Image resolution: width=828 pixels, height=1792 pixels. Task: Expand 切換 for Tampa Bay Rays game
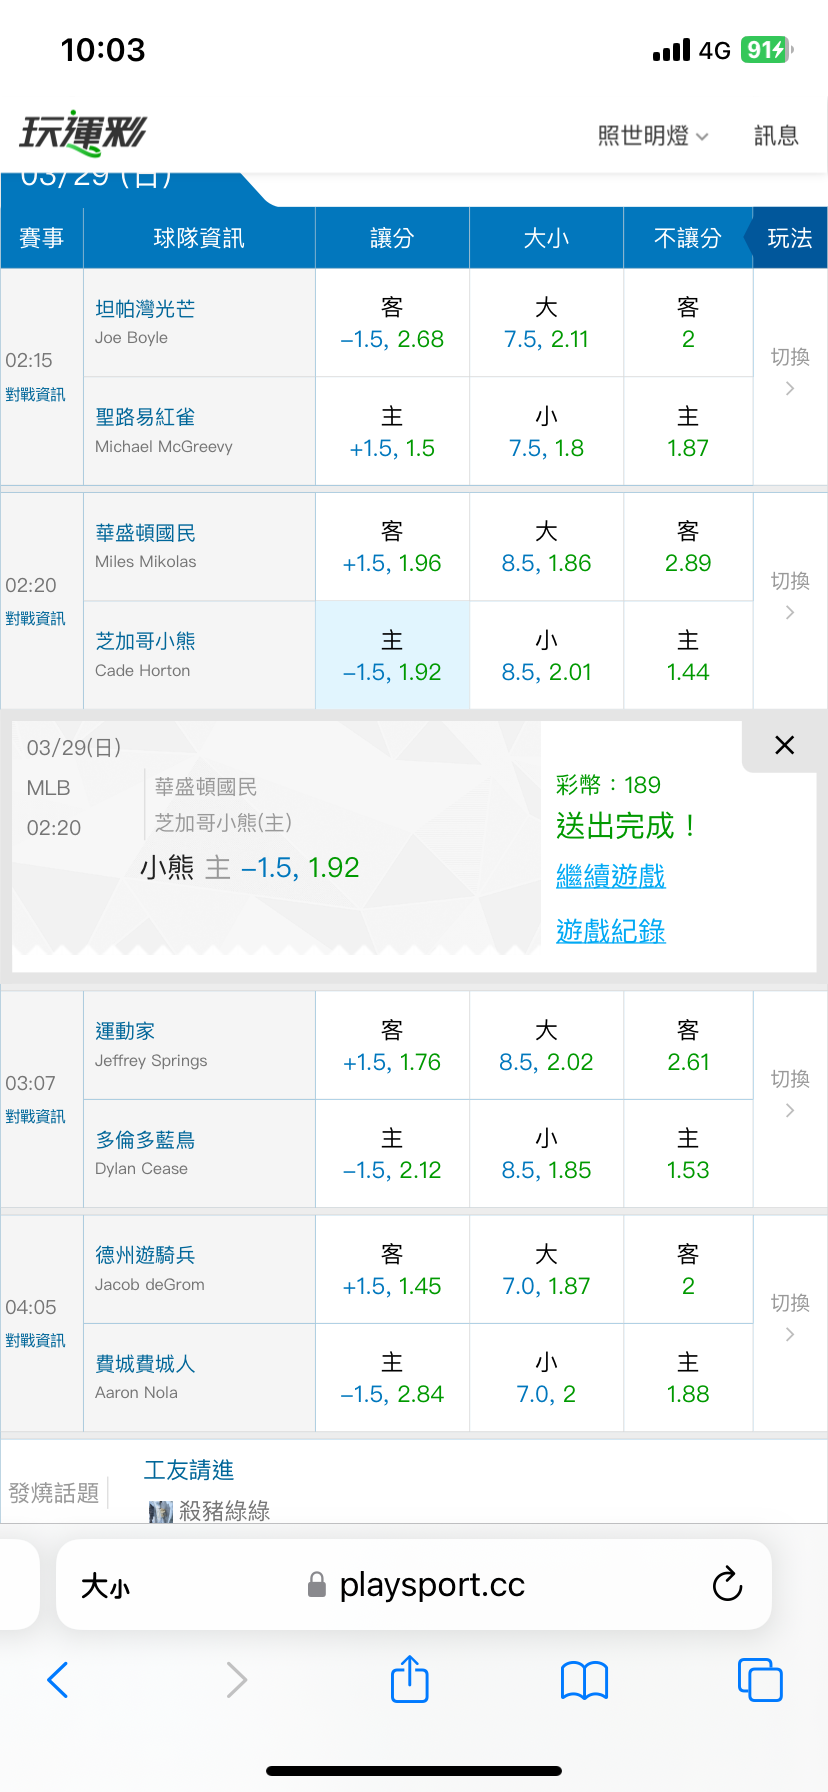(x=789, y=371)
